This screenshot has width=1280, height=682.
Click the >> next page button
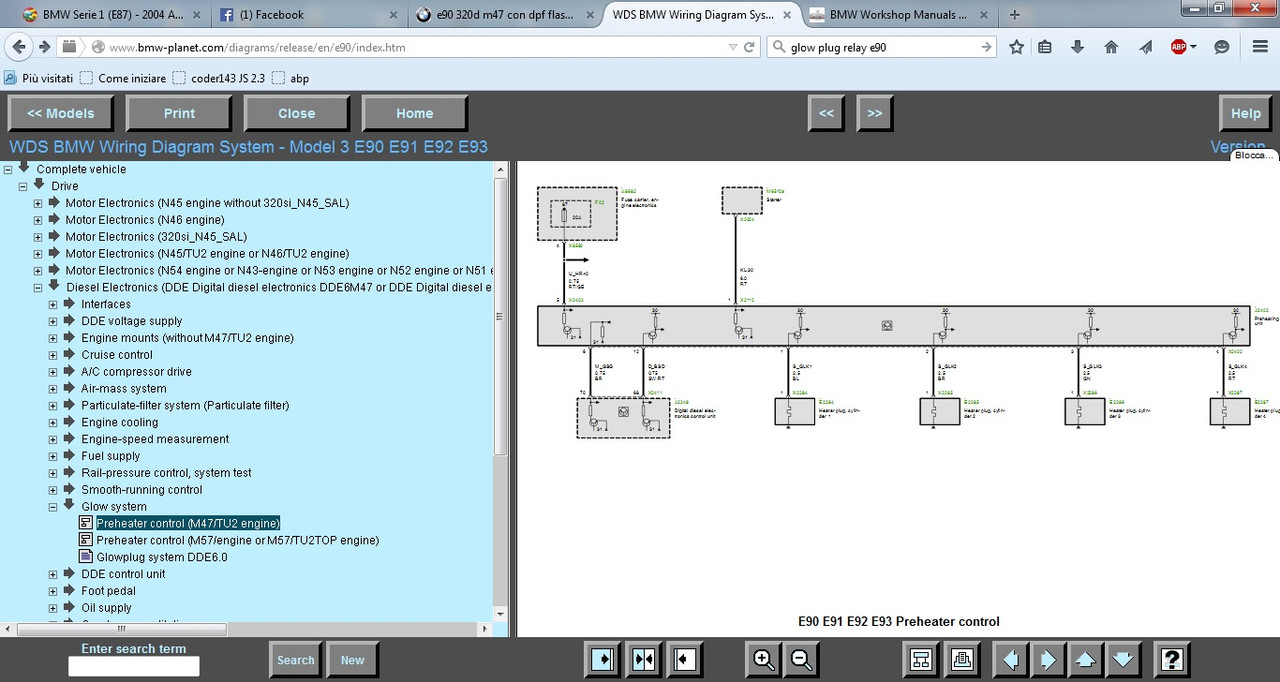tap(875, 113)
